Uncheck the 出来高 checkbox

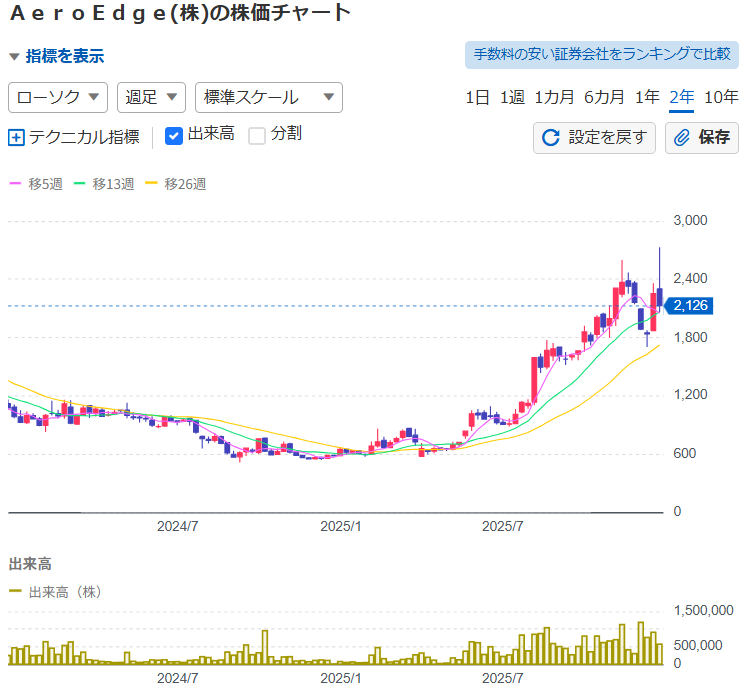(x=174, y=136)
